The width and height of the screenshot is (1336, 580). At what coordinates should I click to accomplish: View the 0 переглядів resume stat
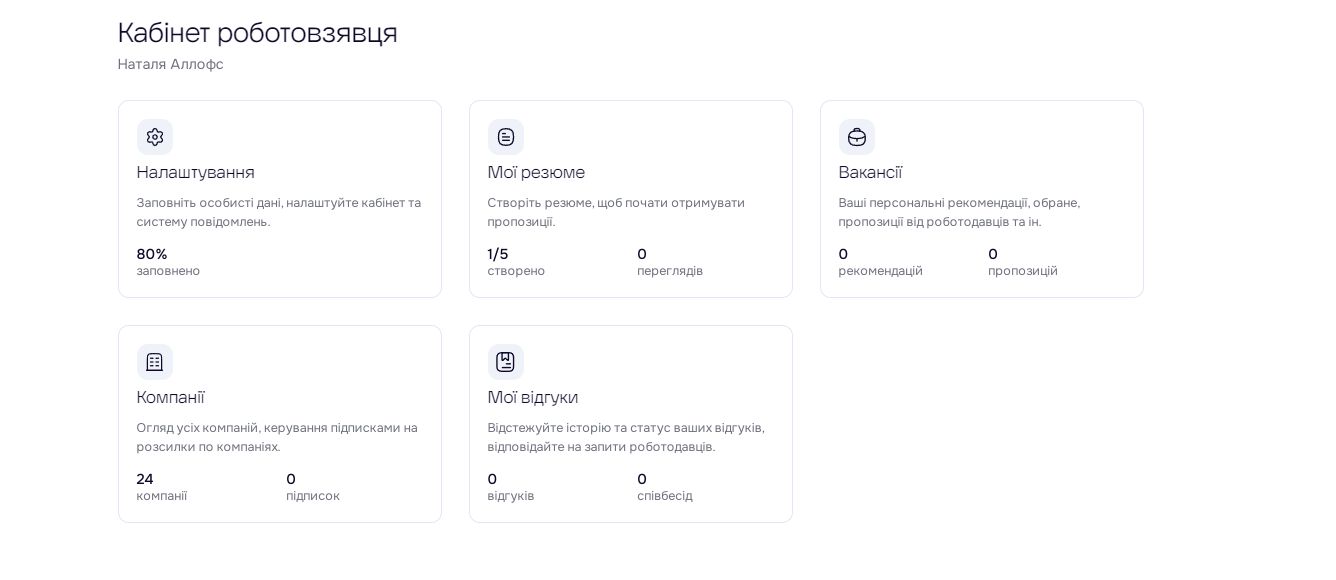coord(670,262)
